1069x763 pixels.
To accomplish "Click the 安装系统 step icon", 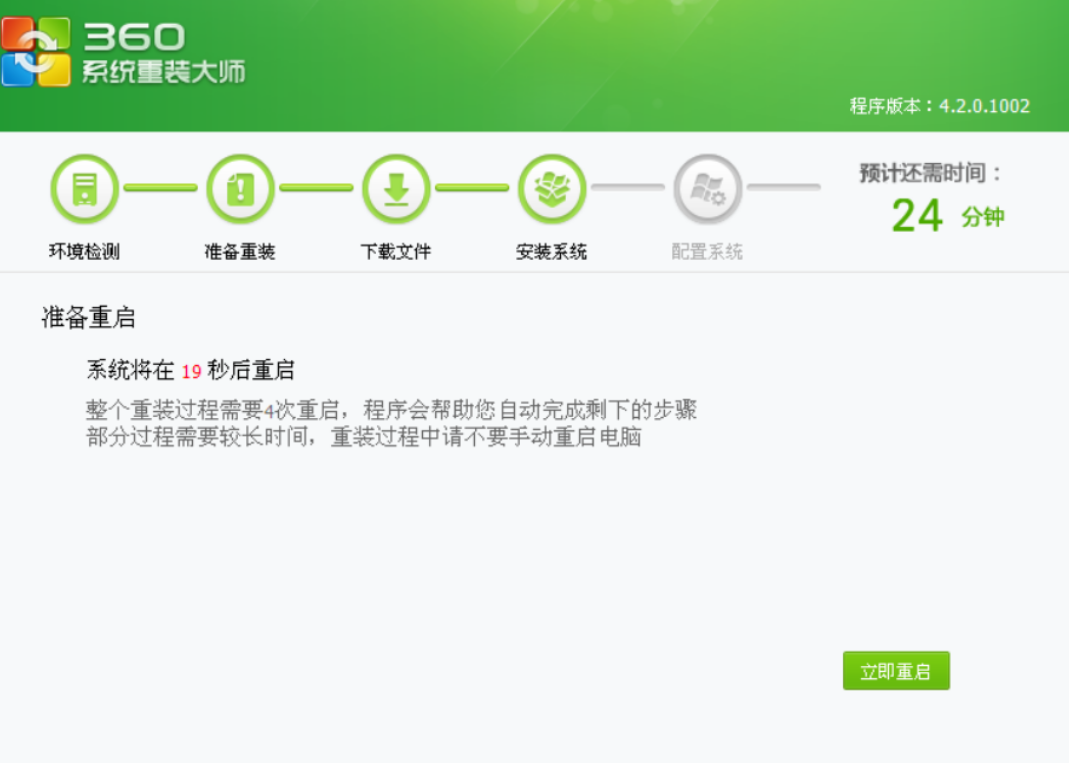I will tap(551, 189).
